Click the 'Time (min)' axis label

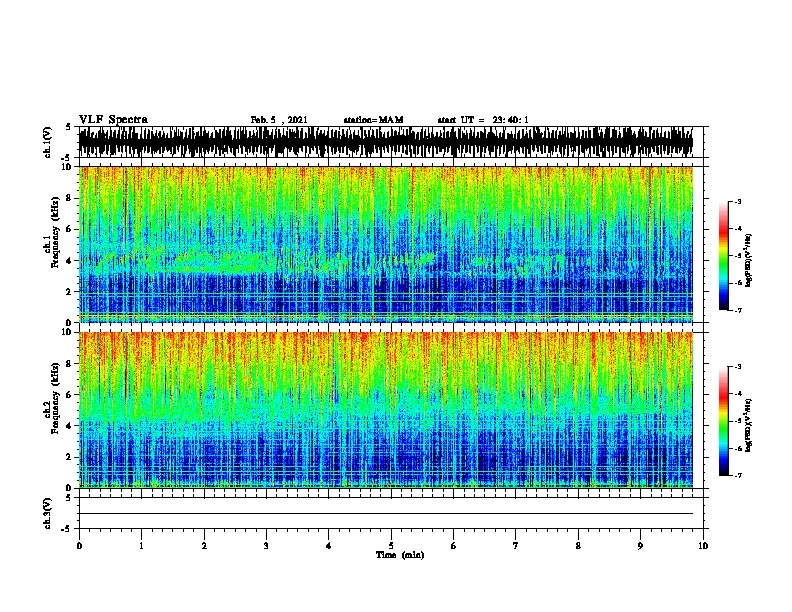(x=400, y=555)
